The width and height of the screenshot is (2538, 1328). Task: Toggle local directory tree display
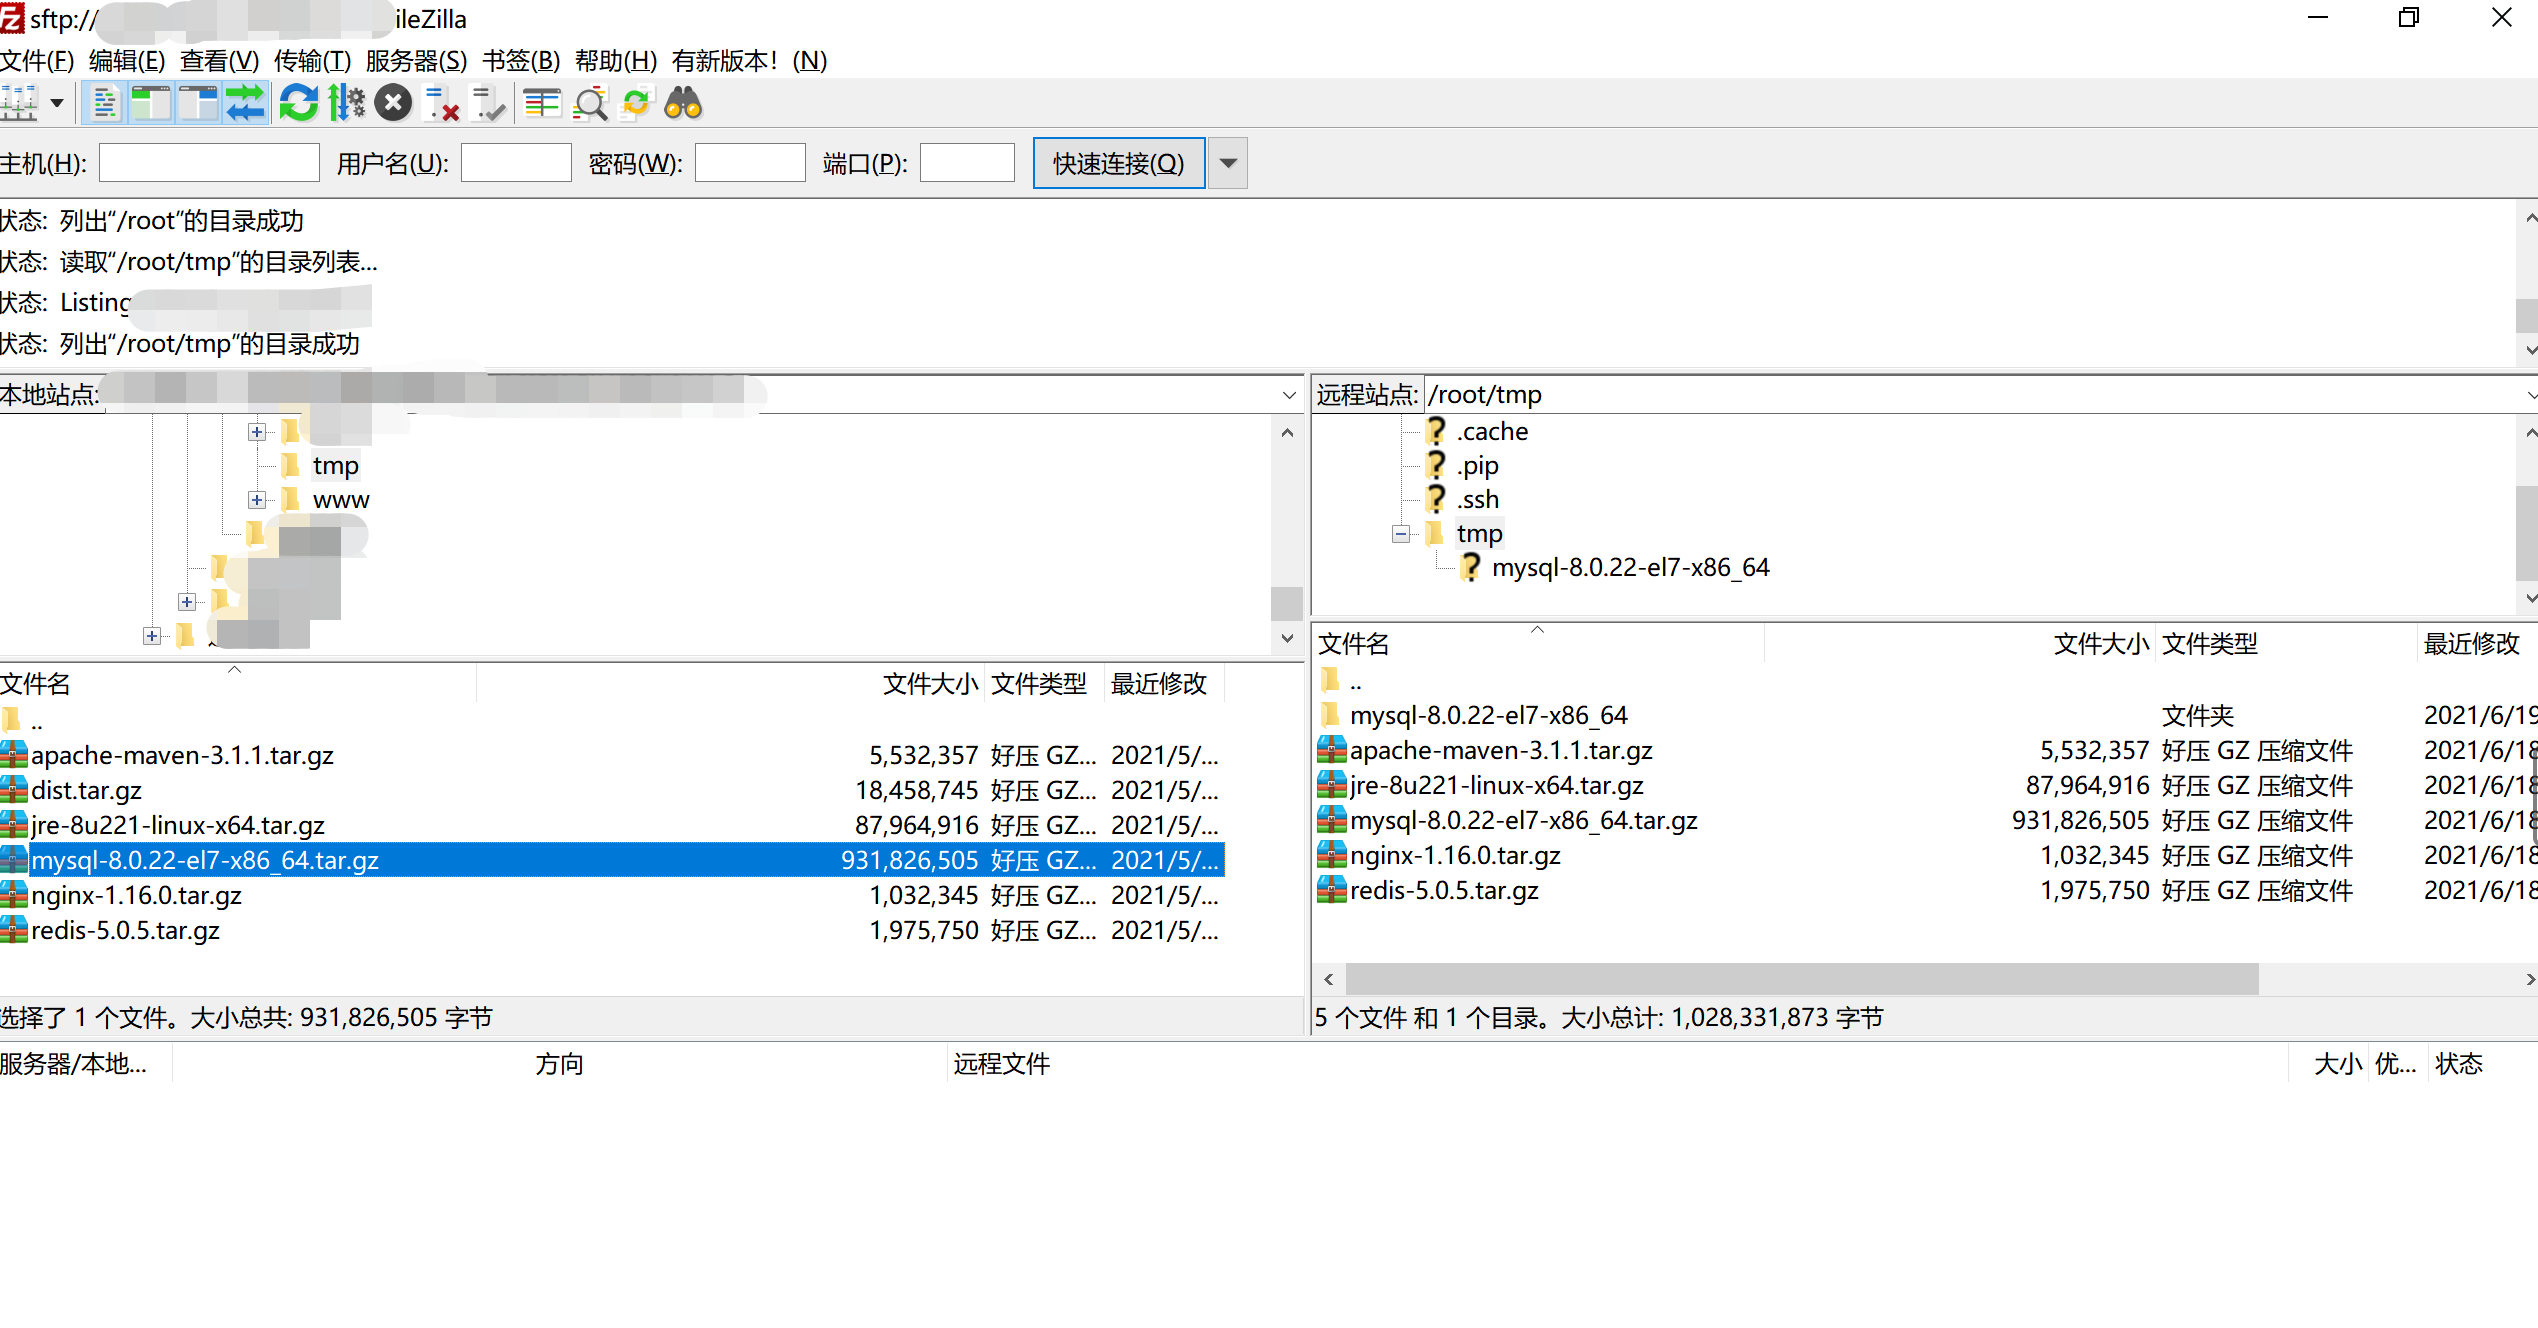[x=151, y=103]
